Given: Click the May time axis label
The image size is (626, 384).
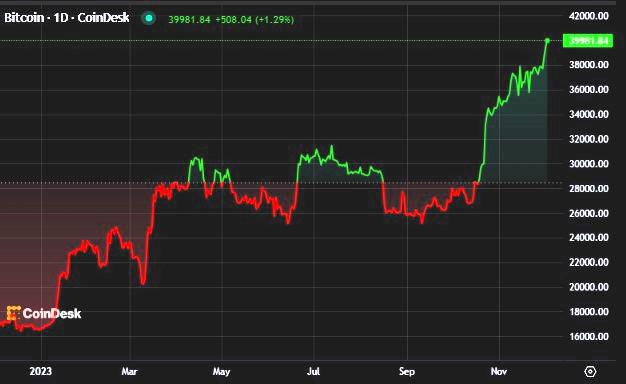Looking at the screenshot, I should 222,372.
